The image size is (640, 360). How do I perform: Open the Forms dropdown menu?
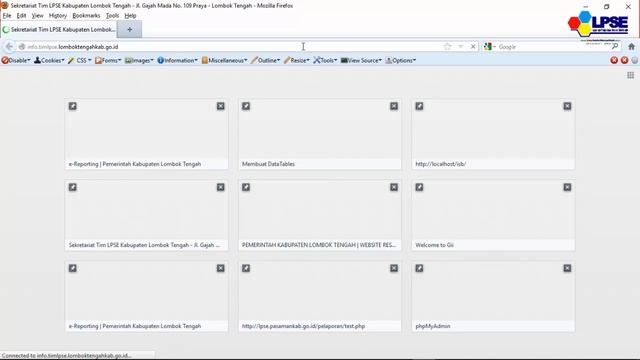pos(108,60)
